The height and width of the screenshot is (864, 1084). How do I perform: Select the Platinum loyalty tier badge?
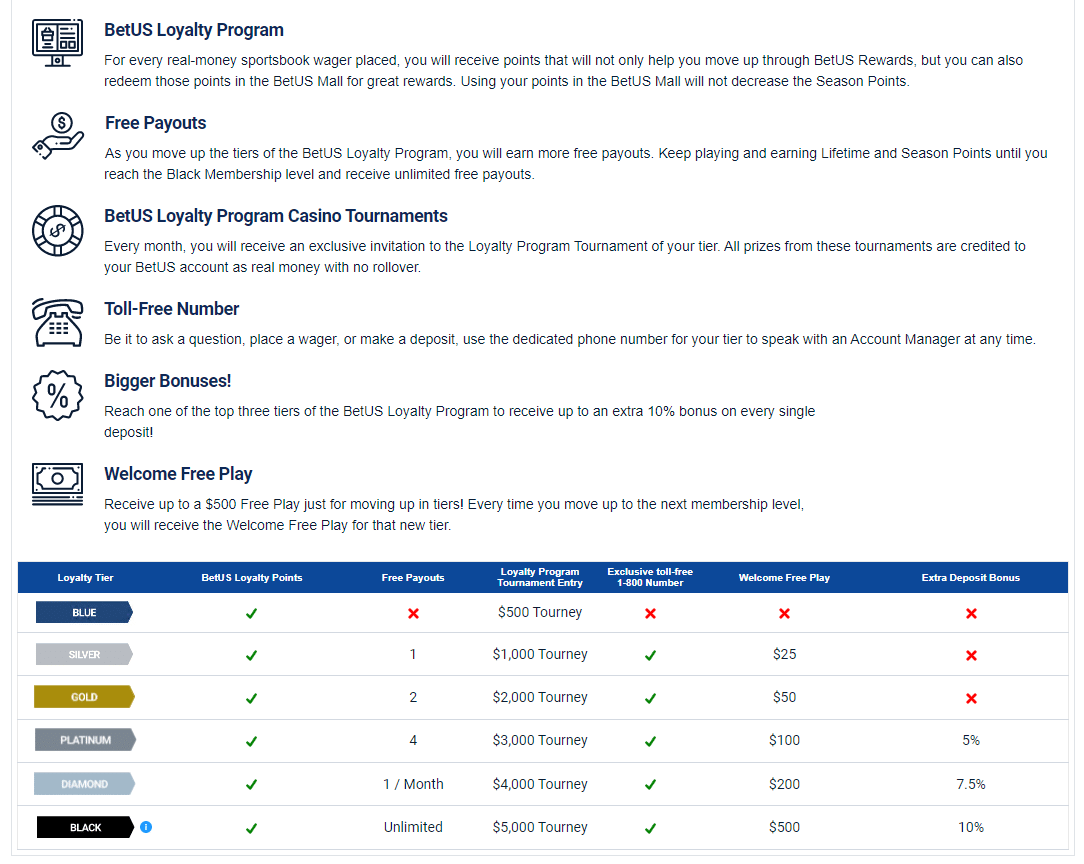84,740
